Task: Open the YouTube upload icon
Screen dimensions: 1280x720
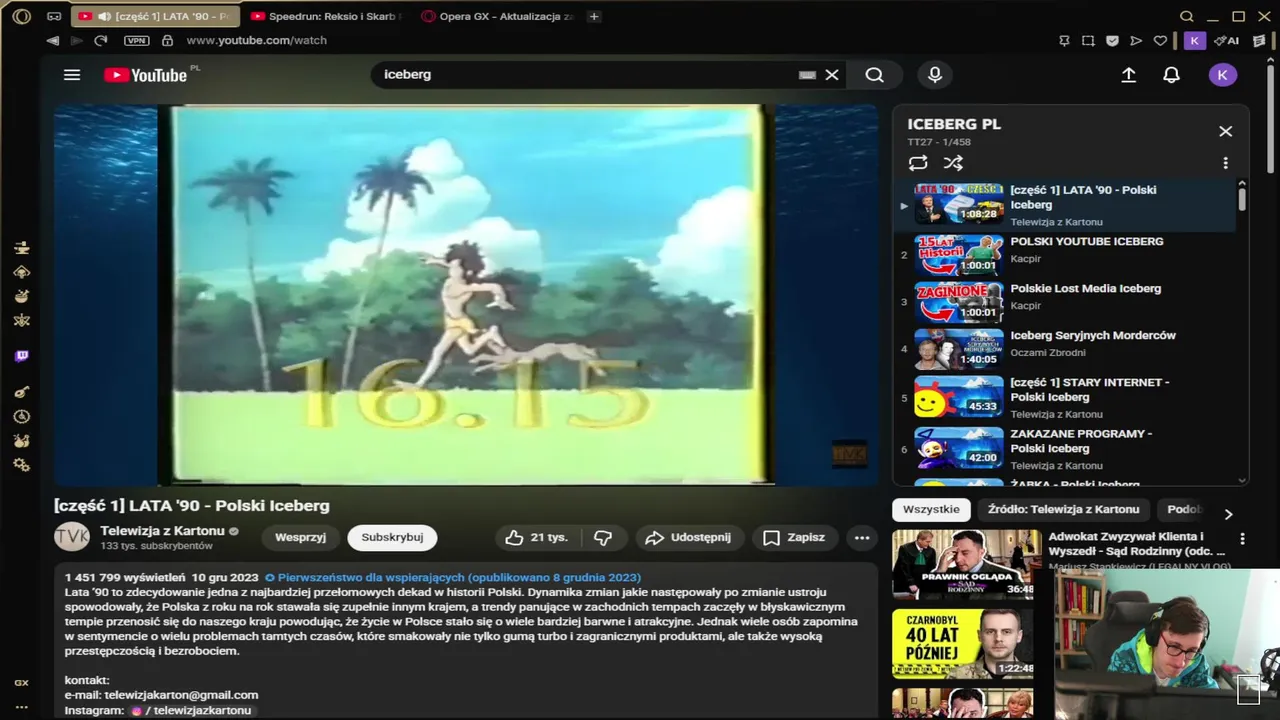Action: click(x=1129, y=75)
